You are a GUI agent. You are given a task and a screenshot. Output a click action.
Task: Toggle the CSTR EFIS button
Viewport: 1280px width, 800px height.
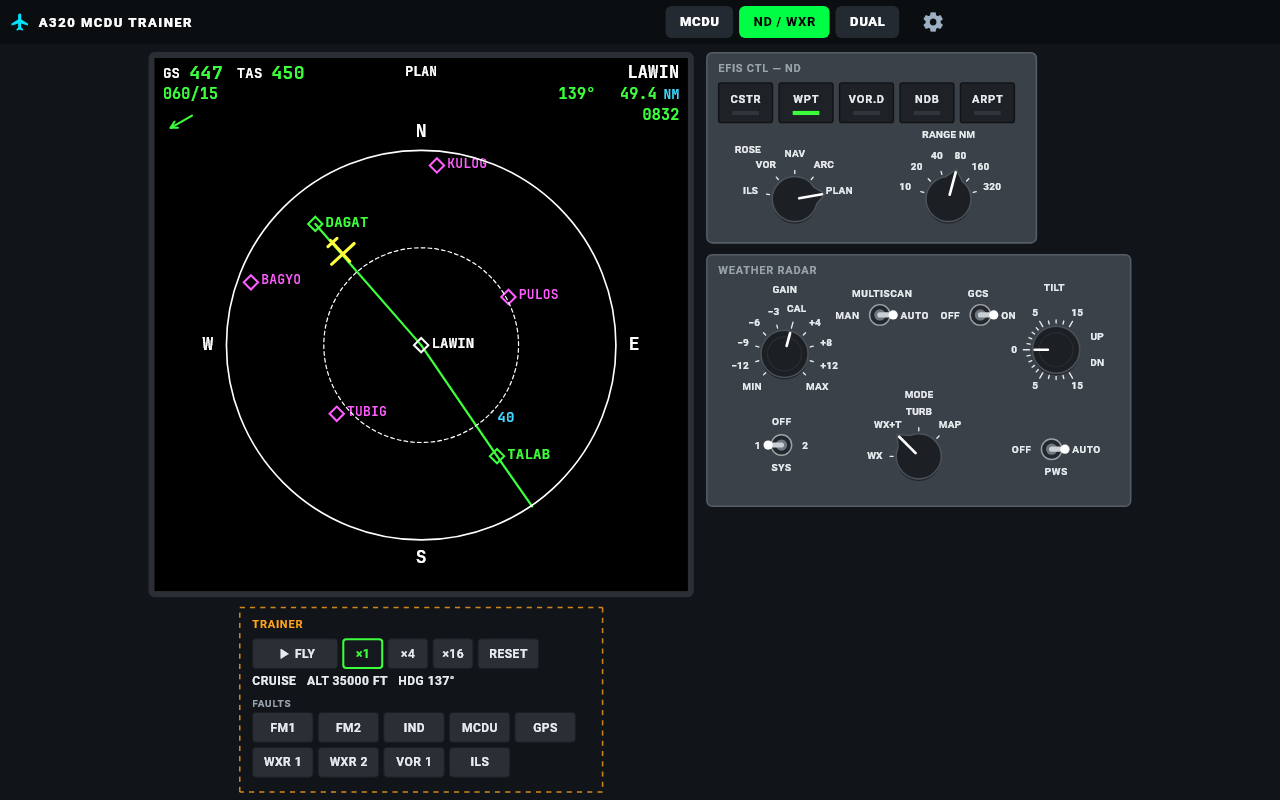click(746, 103)
